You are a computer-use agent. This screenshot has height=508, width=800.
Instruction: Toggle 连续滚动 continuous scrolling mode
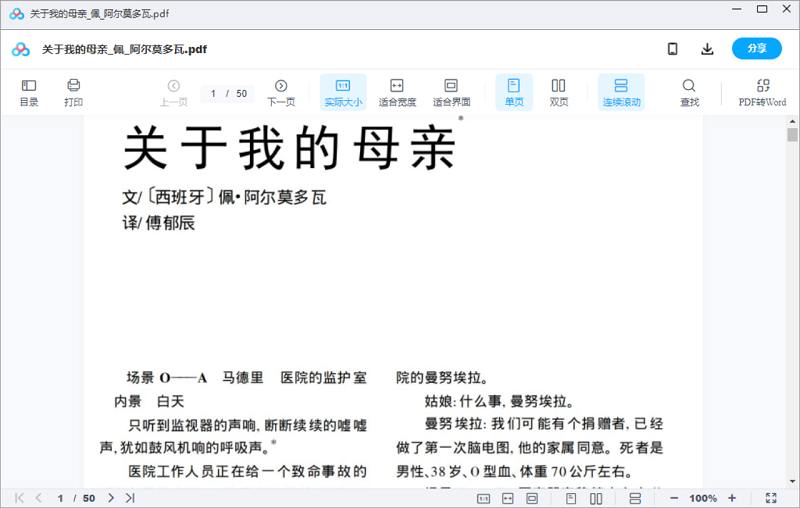pyautogui.click(x=621, y=92)
